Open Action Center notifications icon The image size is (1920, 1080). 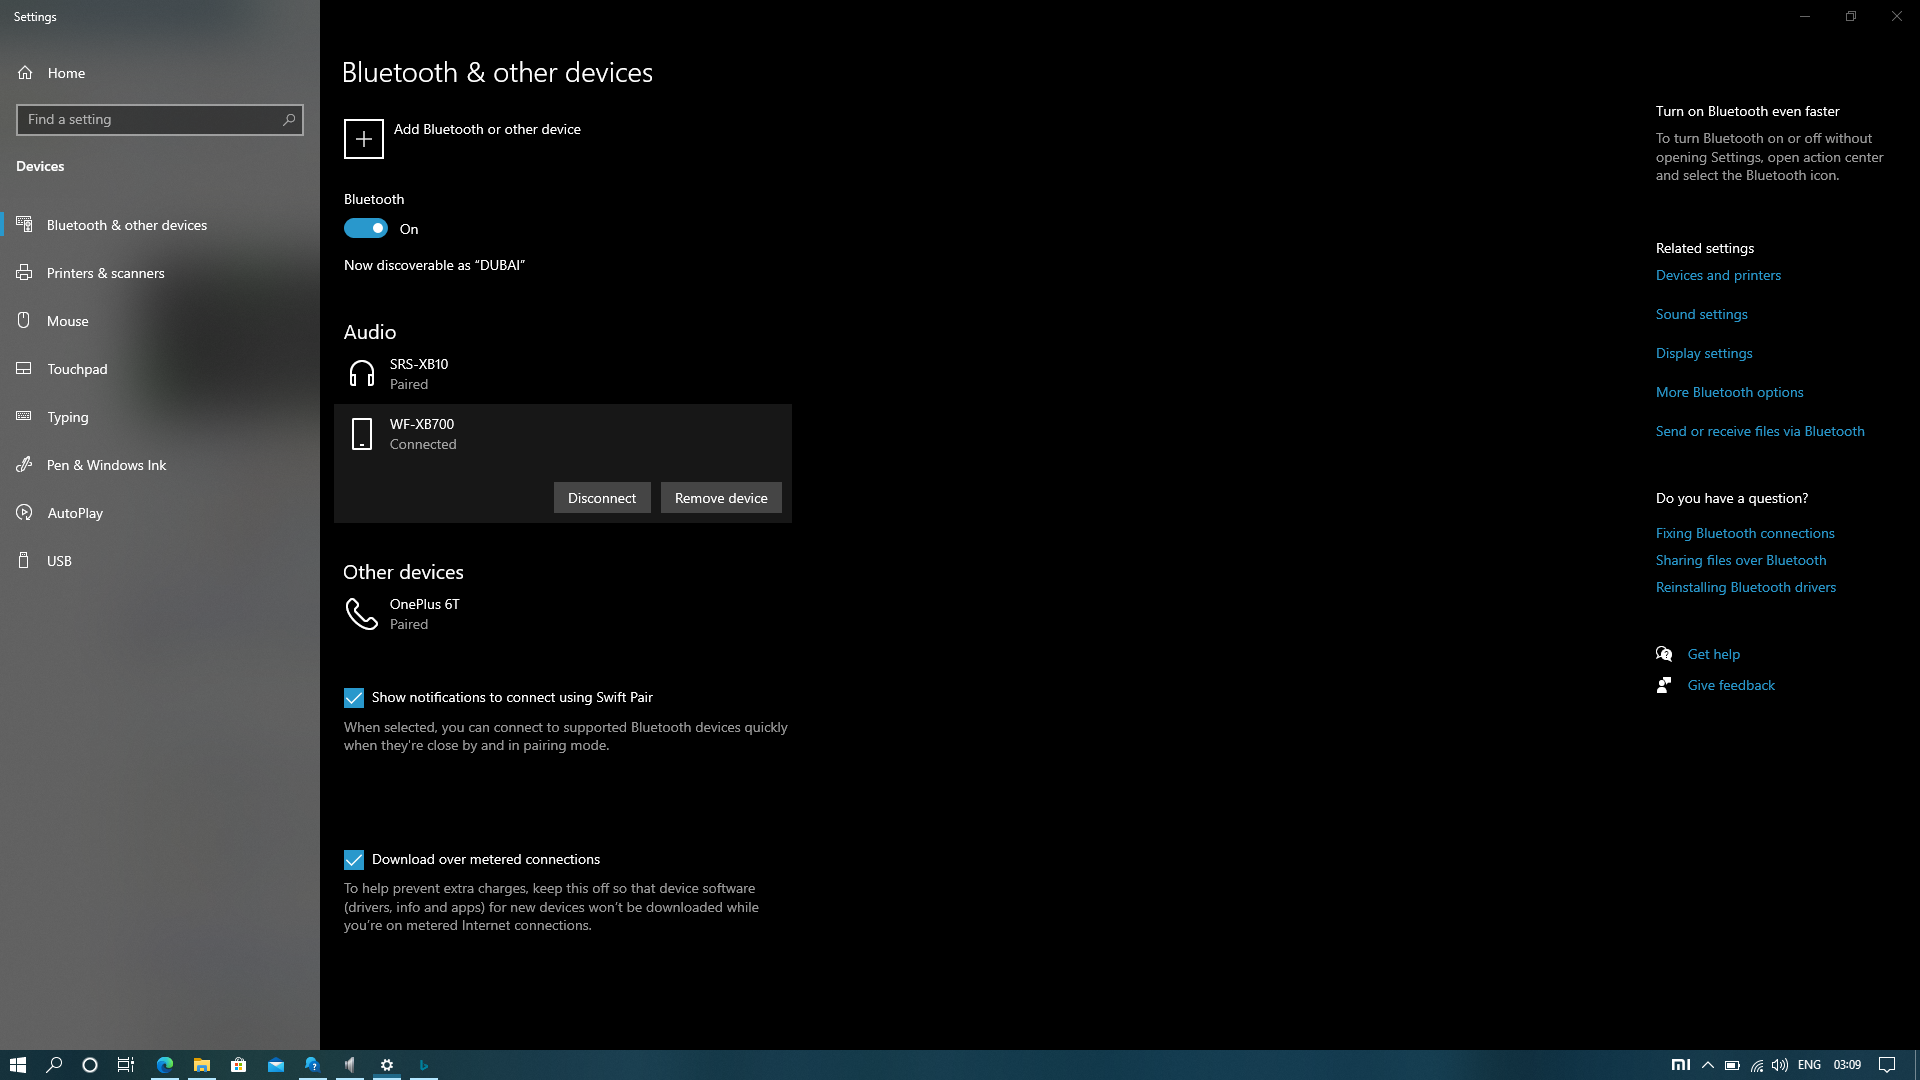[x=1887, y=1065]
